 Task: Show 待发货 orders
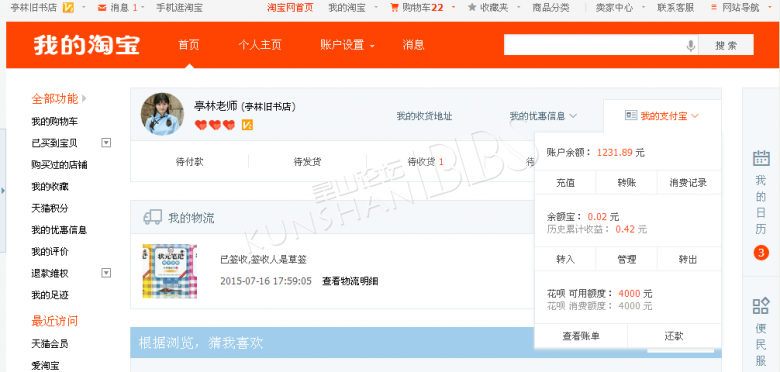pyautogui.click(x=307, y=162)
